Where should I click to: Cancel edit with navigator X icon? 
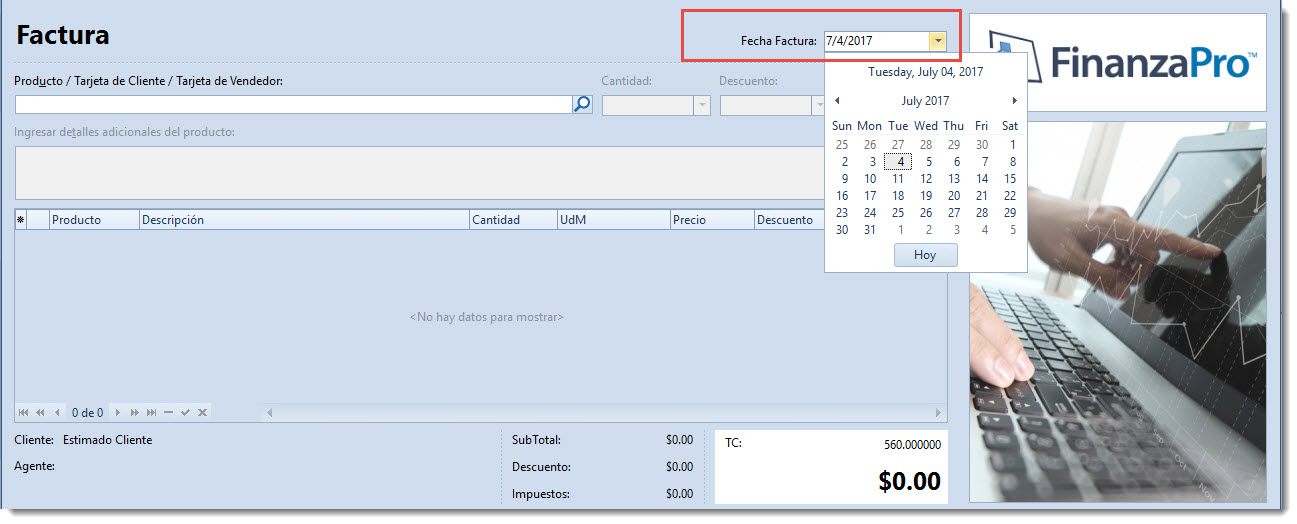click(x=202, y=412)
